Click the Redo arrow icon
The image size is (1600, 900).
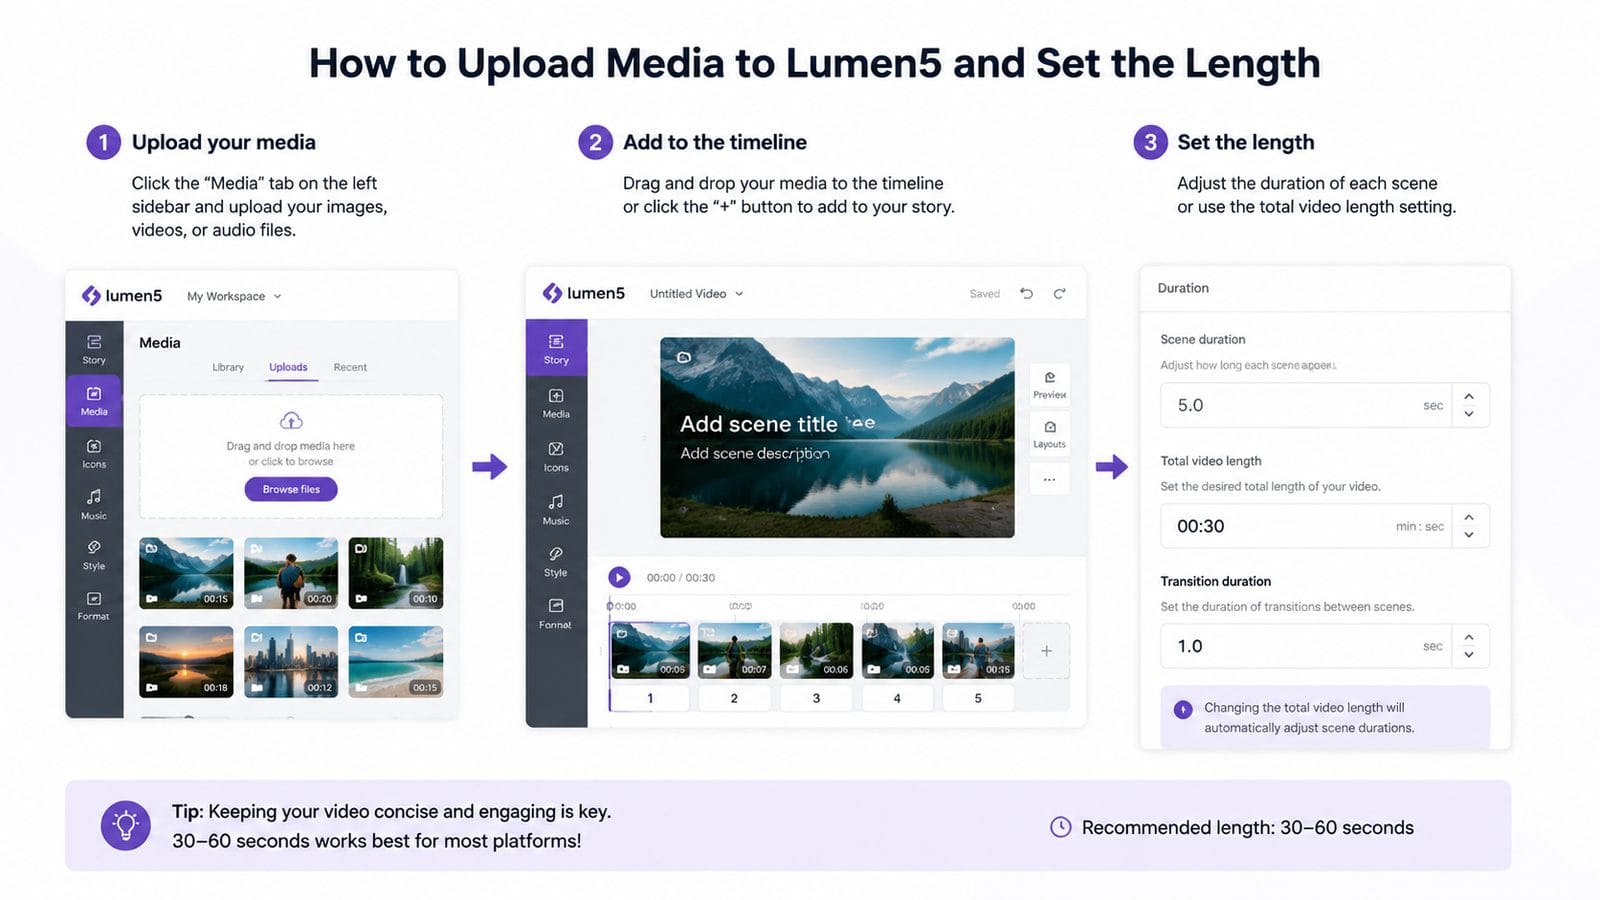click(x=1059, y=293)
